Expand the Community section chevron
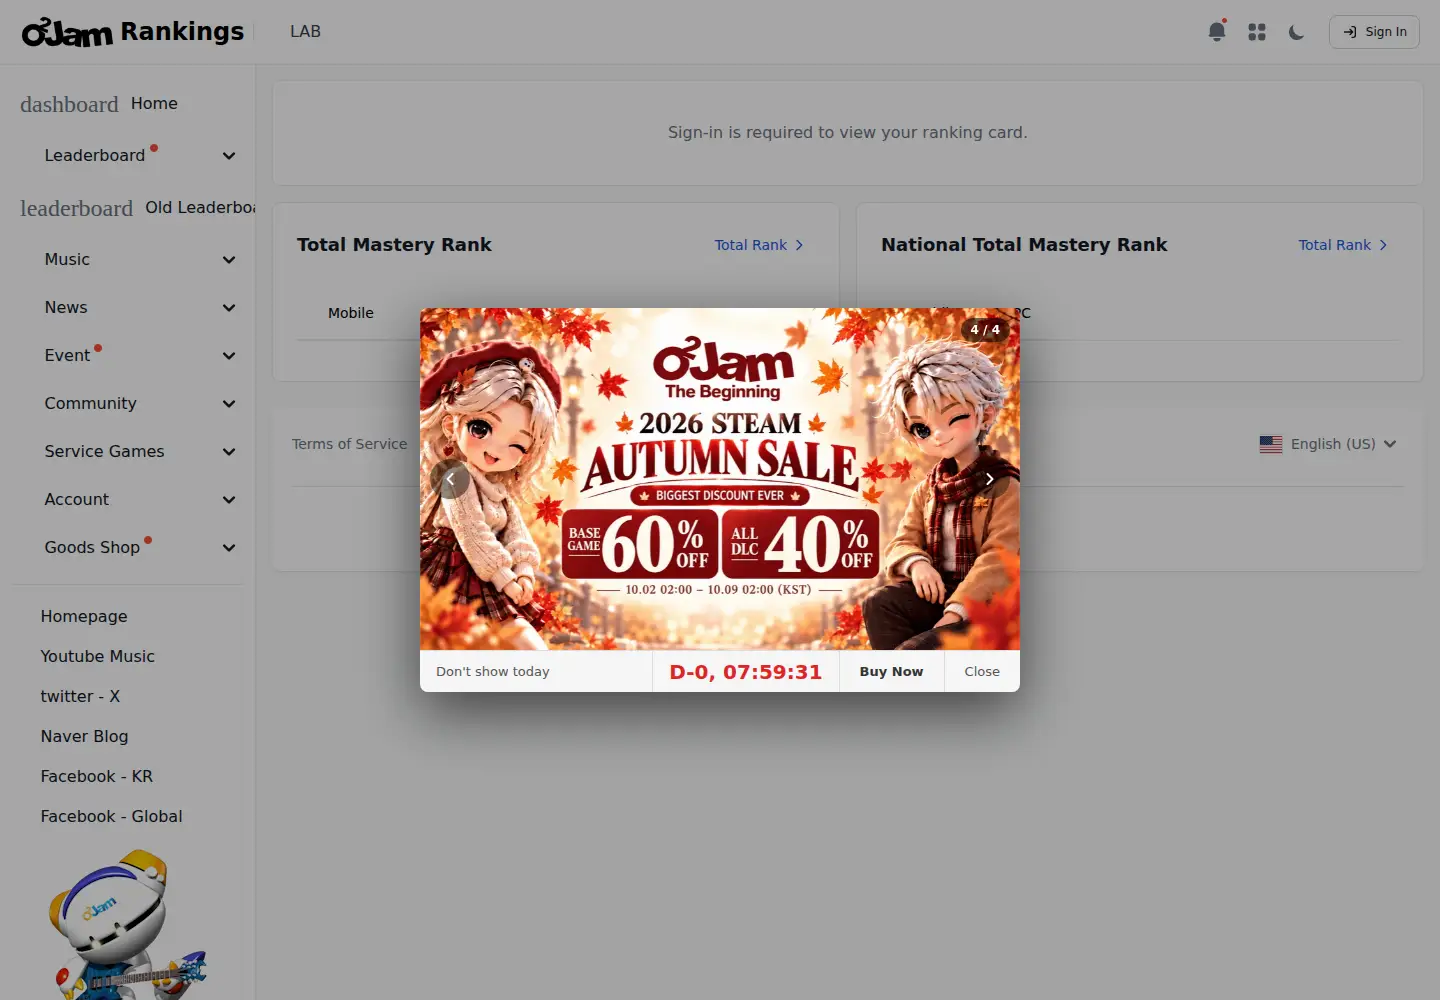Viewport: 1440px width, 1000px height. [x=229, y=404]
